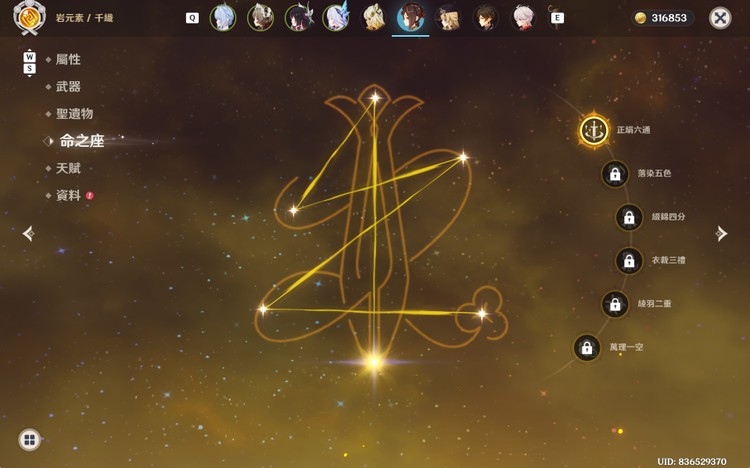This screenshot has height=468, width=750.
Task: Click the star inside the clover-shaped outline
Action: pyautogui.click(x=482, y=314)
